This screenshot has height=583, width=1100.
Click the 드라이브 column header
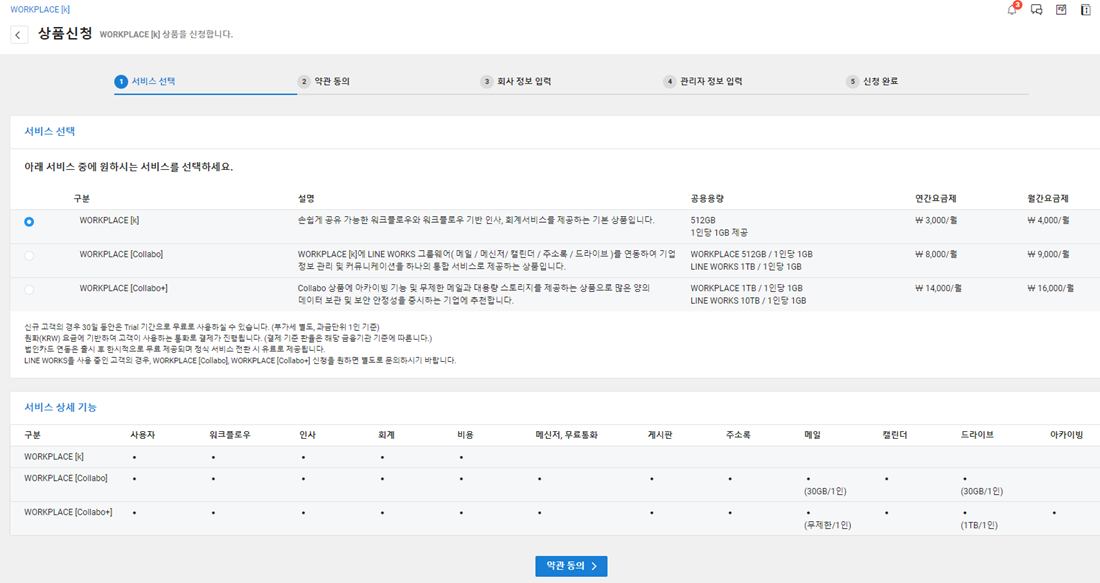click(x=977, y=435)
